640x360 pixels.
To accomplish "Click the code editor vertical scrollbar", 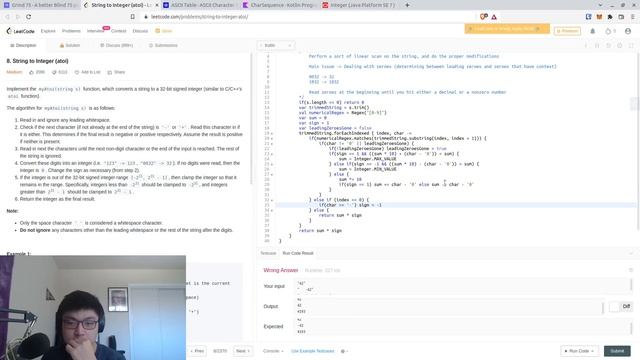I will click(637, 141).
